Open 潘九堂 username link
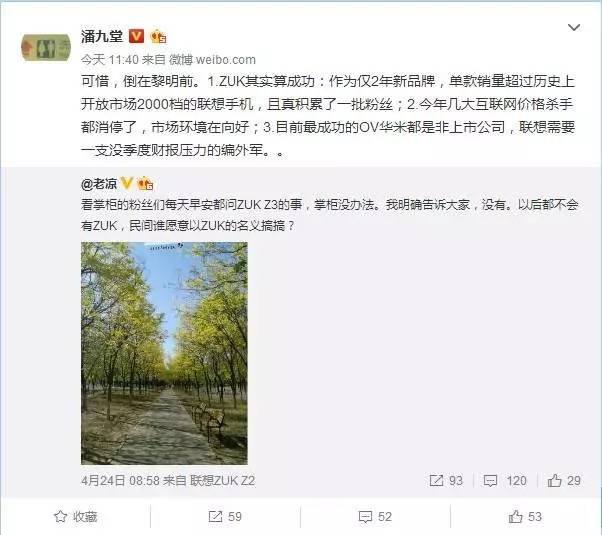This screenshot has height=535, width=602. (102, 36)
